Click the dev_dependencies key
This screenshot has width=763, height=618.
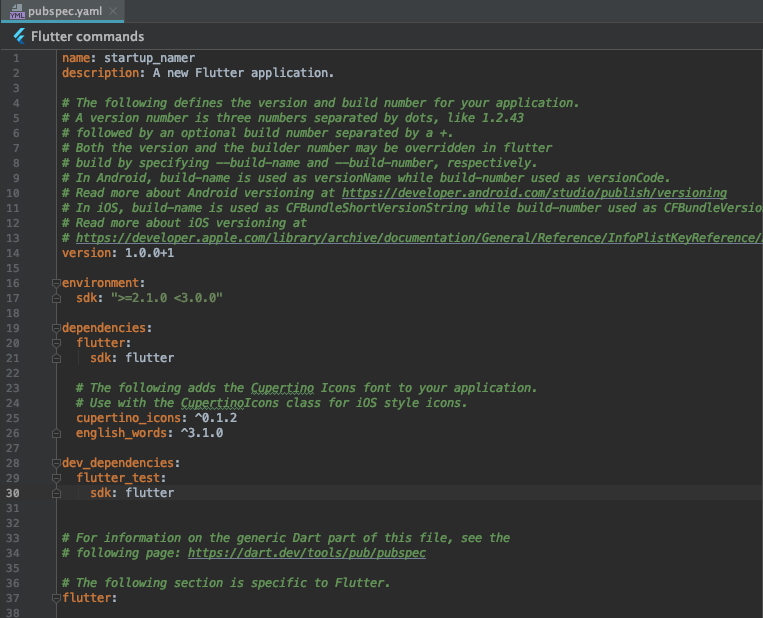click(x=118, y=463)
